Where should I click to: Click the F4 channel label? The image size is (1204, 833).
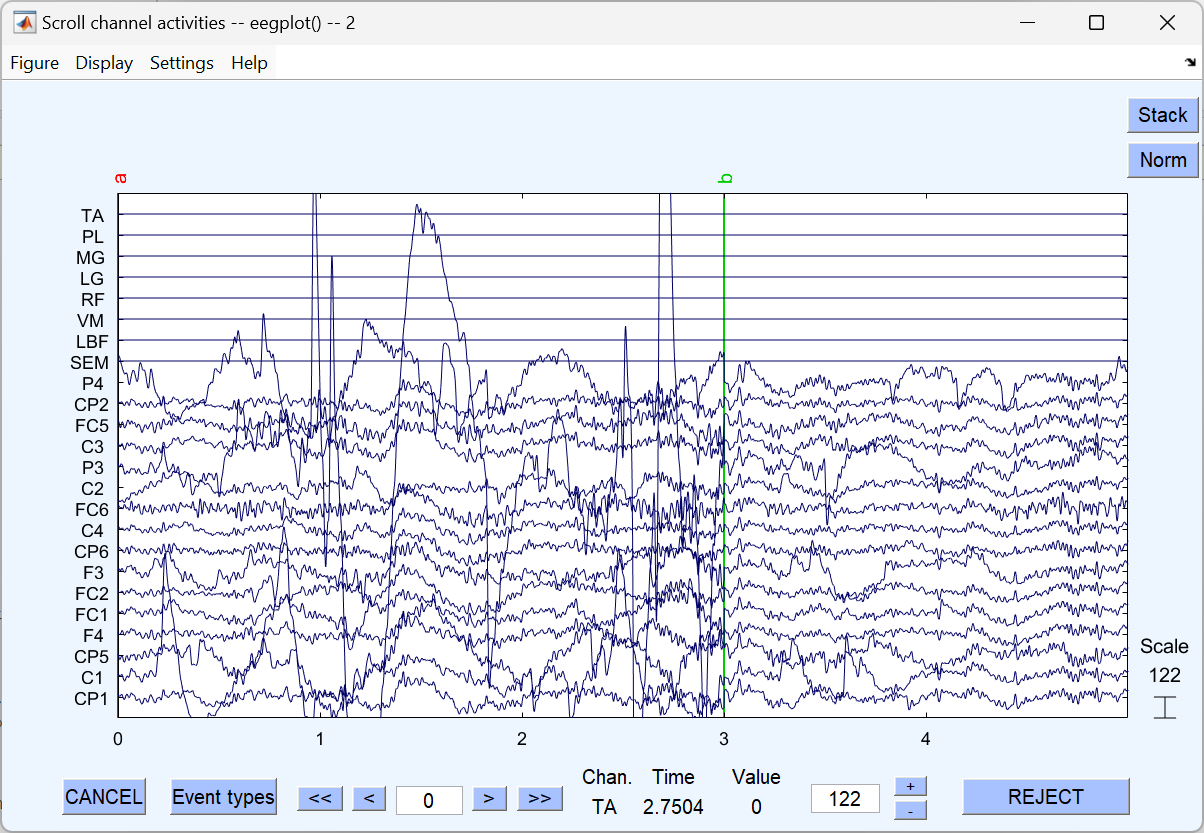(x=93, y=635)
